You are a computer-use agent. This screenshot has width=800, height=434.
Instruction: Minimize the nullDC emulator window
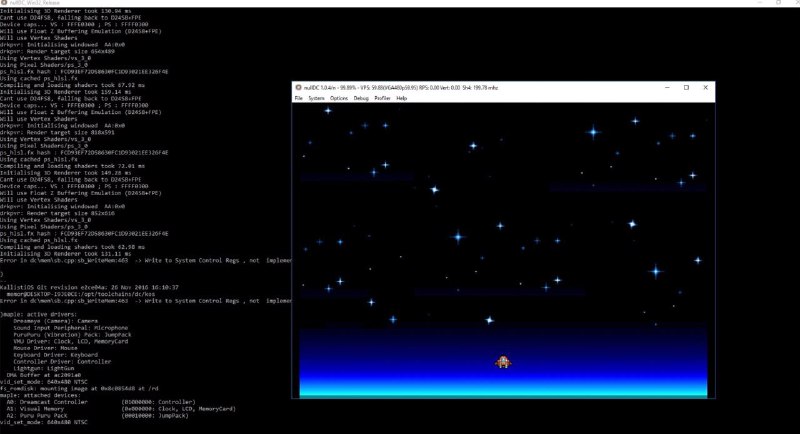coord(667,87)
